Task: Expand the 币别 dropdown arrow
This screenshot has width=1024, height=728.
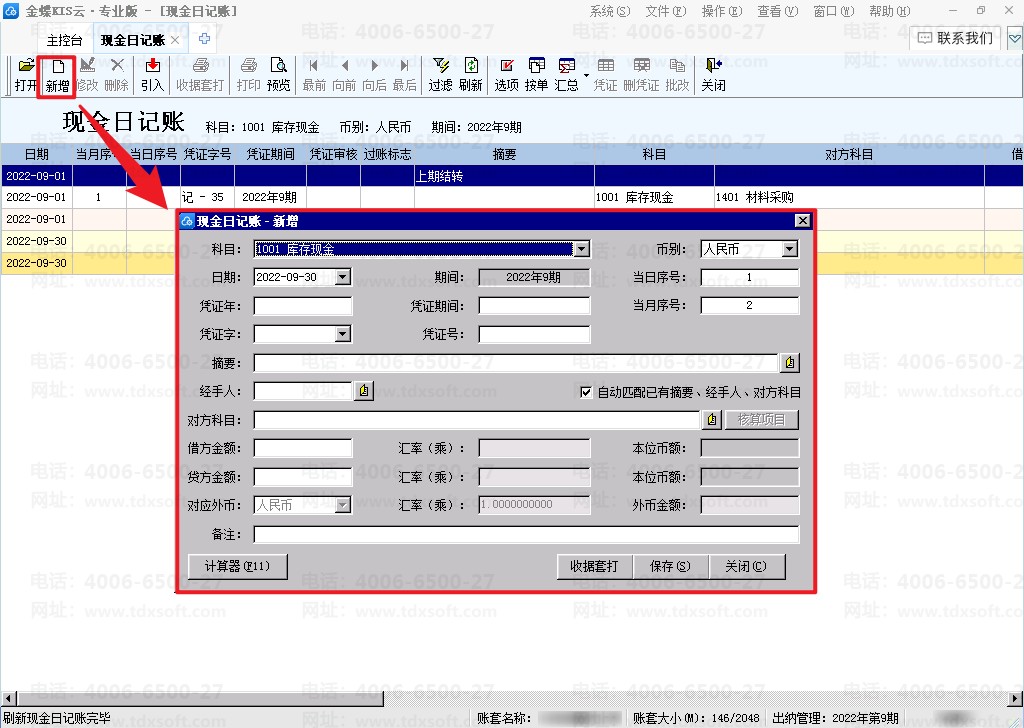Action: [790, 249]
